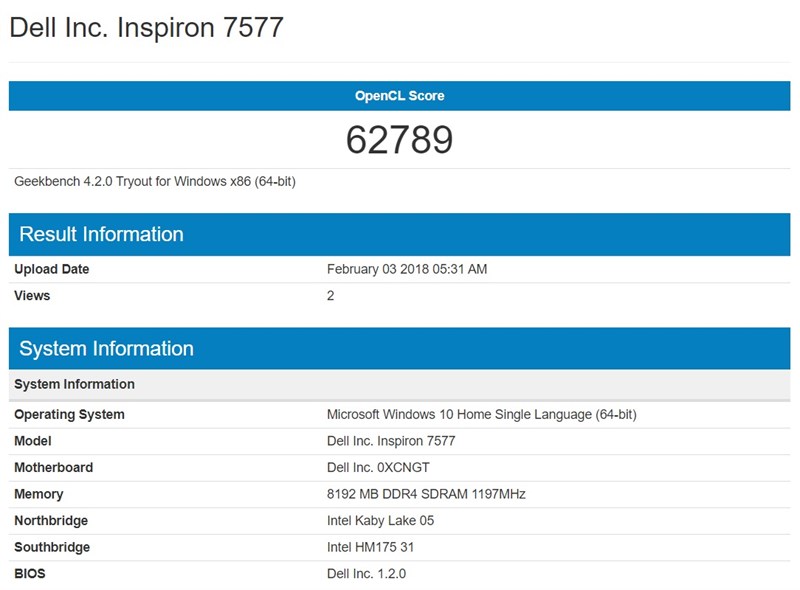Screen dimensions: 800x590
Task: Click the BIOS version Dell Inc. 1.2.0
Action: point(365,574)
